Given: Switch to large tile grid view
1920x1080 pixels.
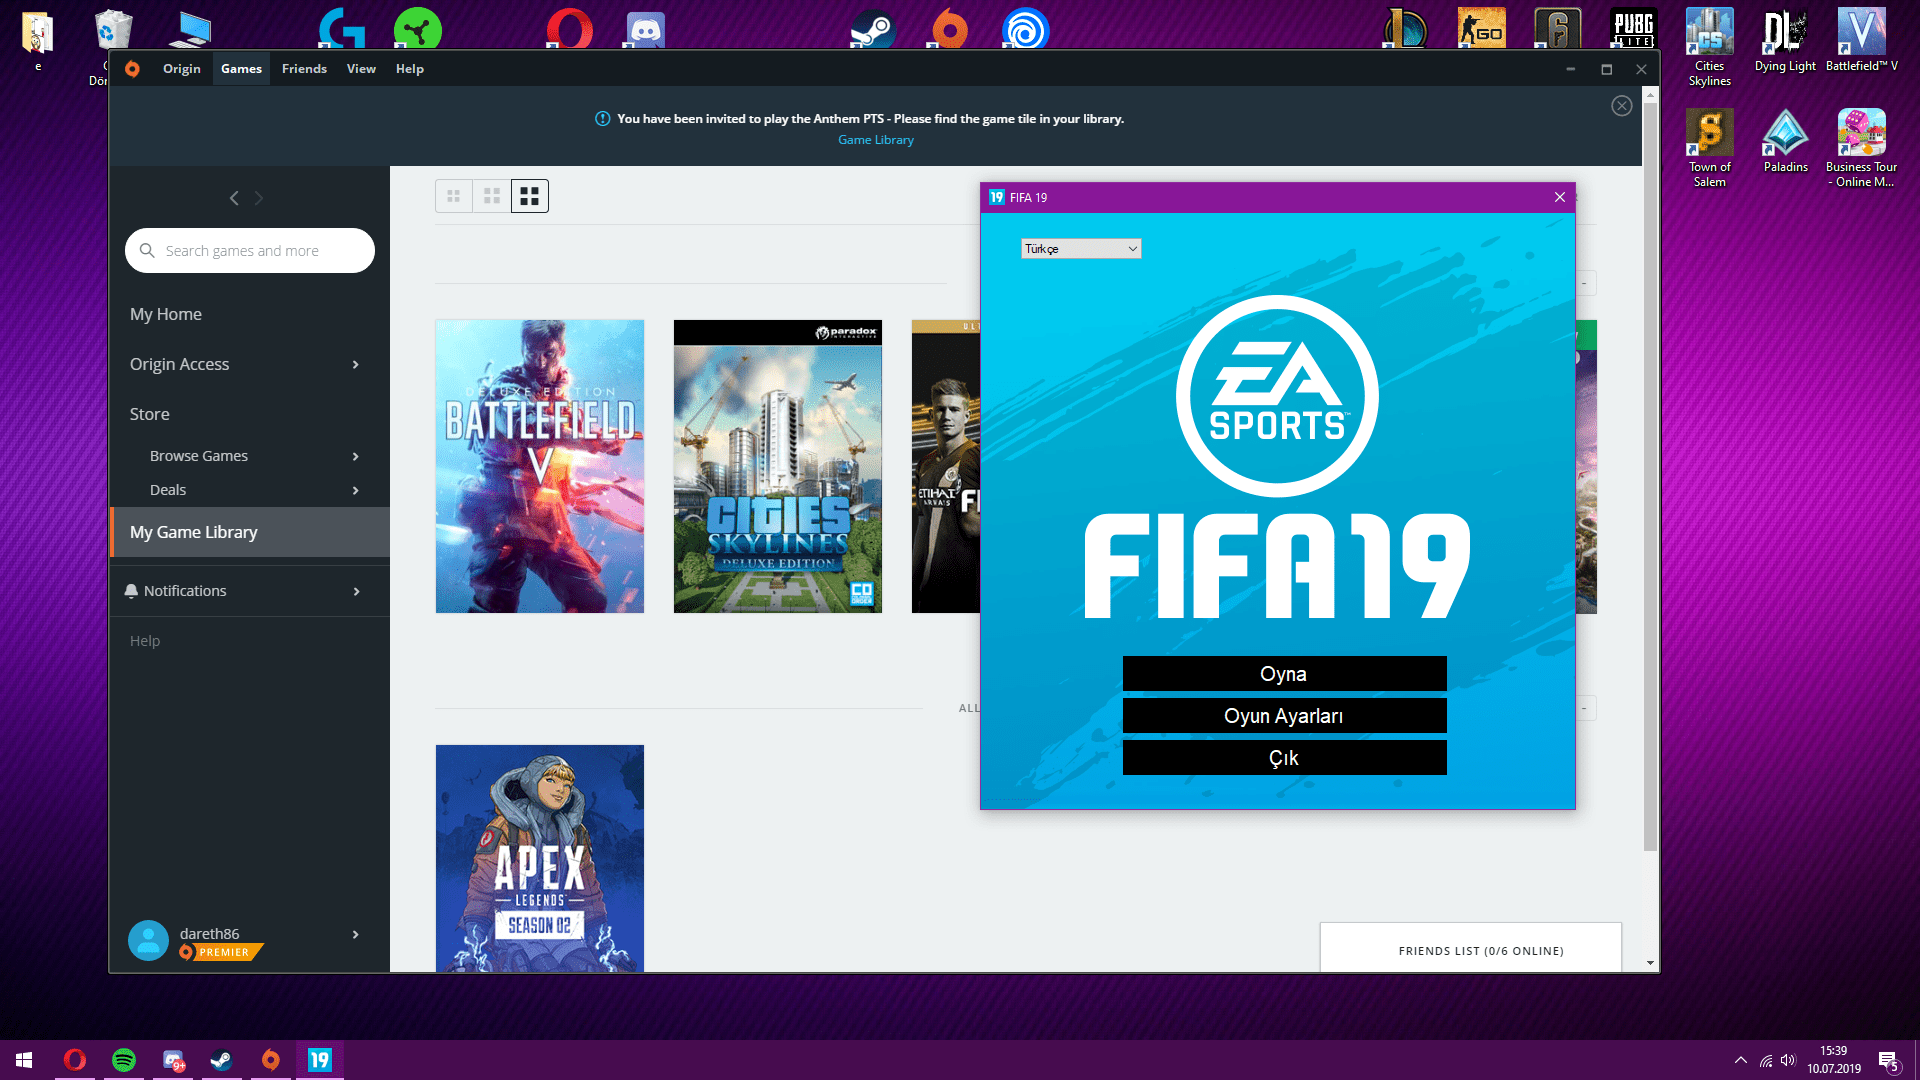Looking at the screenshot, I should (x=530, y=196).
